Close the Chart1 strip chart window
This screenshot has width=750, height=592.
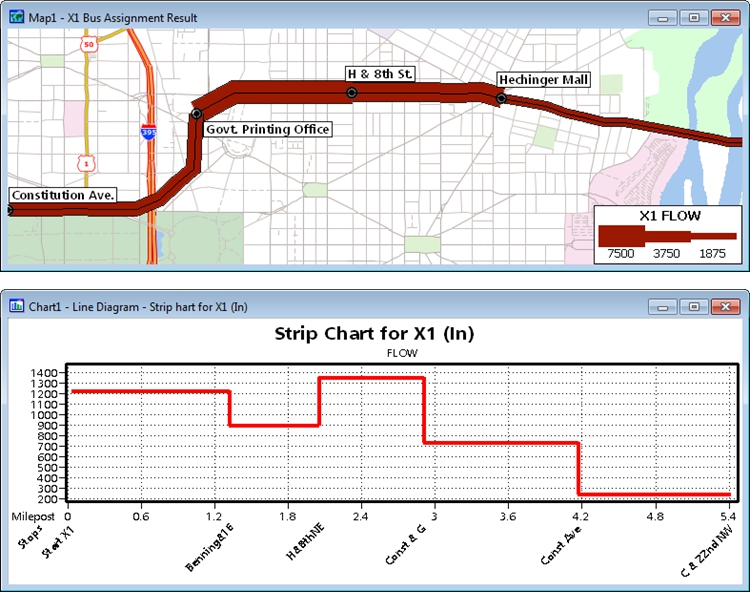click(724, 305)
